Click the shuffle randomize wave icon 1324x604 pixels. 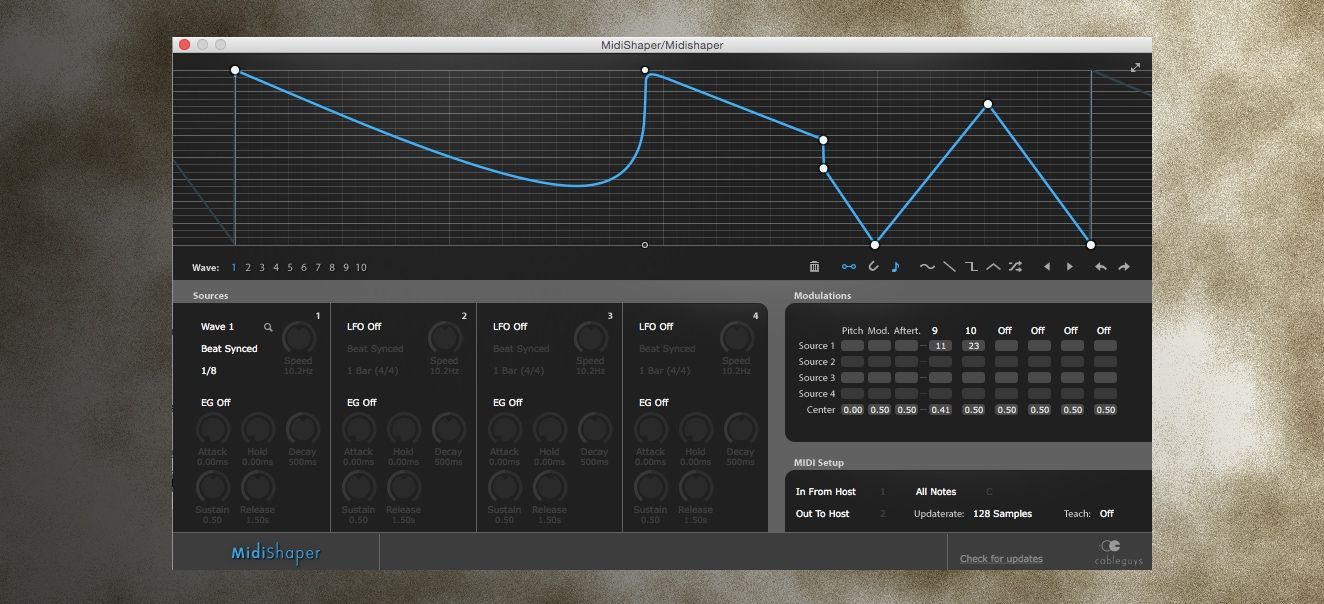(1015, 267)
